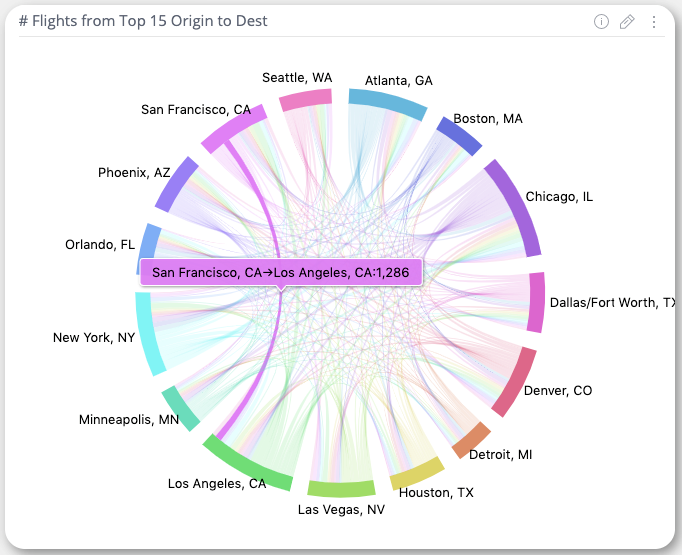Click the Detroit, MI arc segment
The image size is (682, 555).
[471, 440]
